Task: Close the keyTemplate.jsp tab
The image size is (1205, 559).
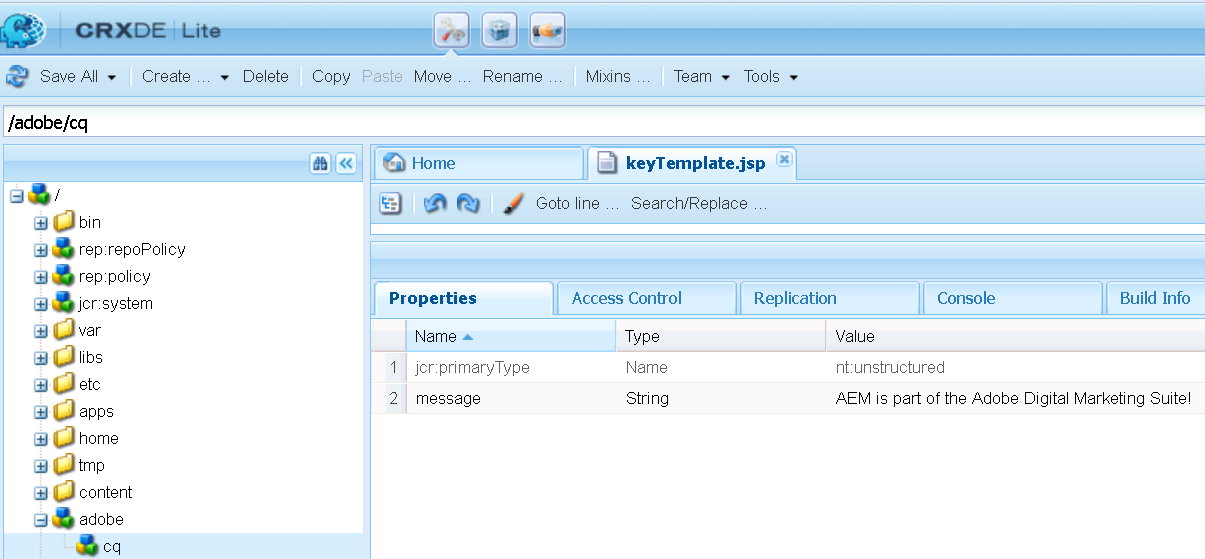Action: tap(784, 159)
